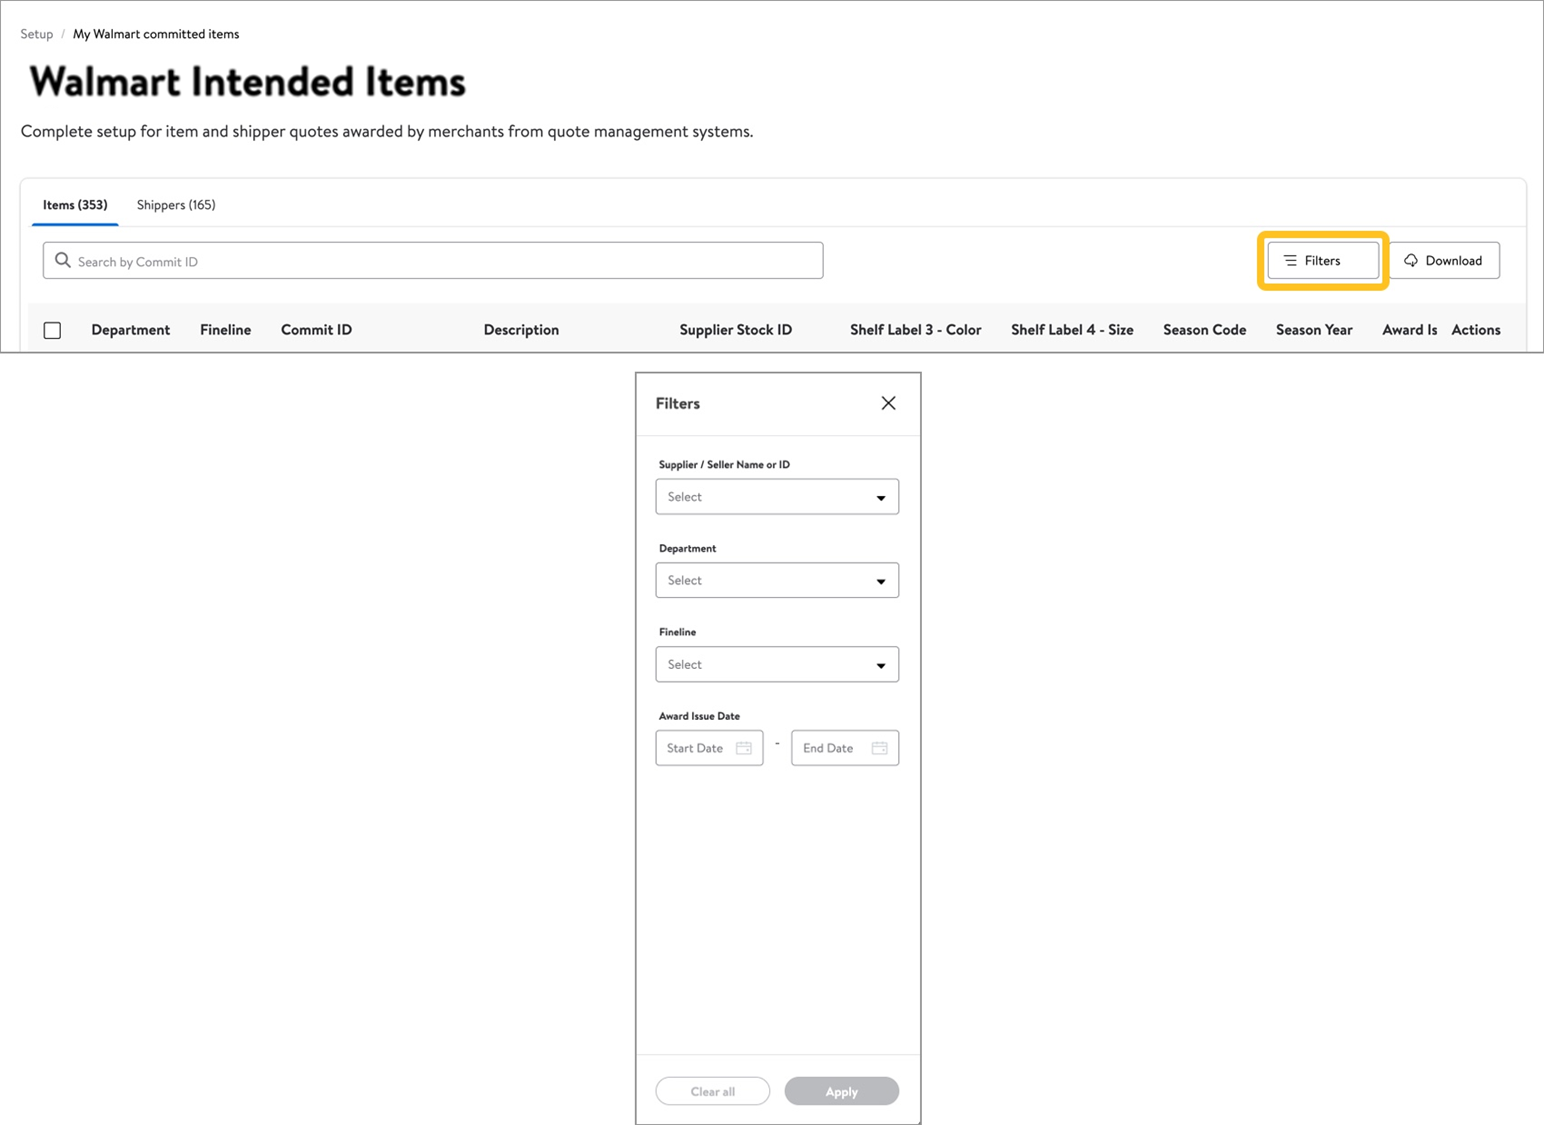Click the Department column header
Image resolution: width=1544 pixels, height=1125 pixels.
click(x=131, y=330)
